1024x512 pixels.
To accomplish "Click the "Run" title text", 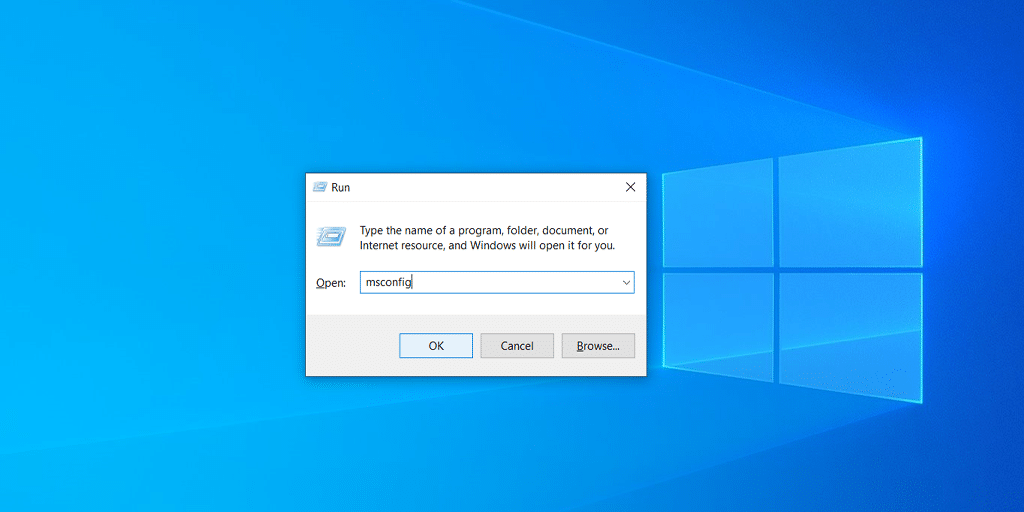I will 341,187.
